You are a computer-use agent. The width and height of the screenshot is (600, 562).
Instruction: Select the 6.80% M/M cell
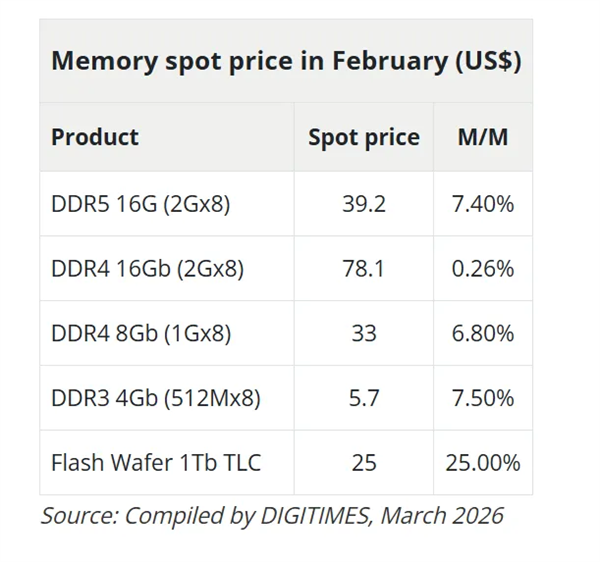pos(482,333)
